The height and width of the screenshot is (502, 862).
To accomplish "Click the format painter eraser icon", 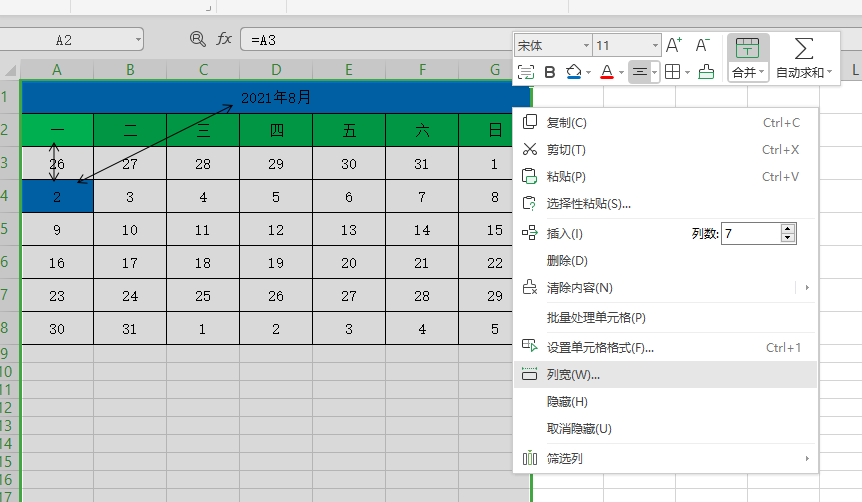I will point(706,72).
